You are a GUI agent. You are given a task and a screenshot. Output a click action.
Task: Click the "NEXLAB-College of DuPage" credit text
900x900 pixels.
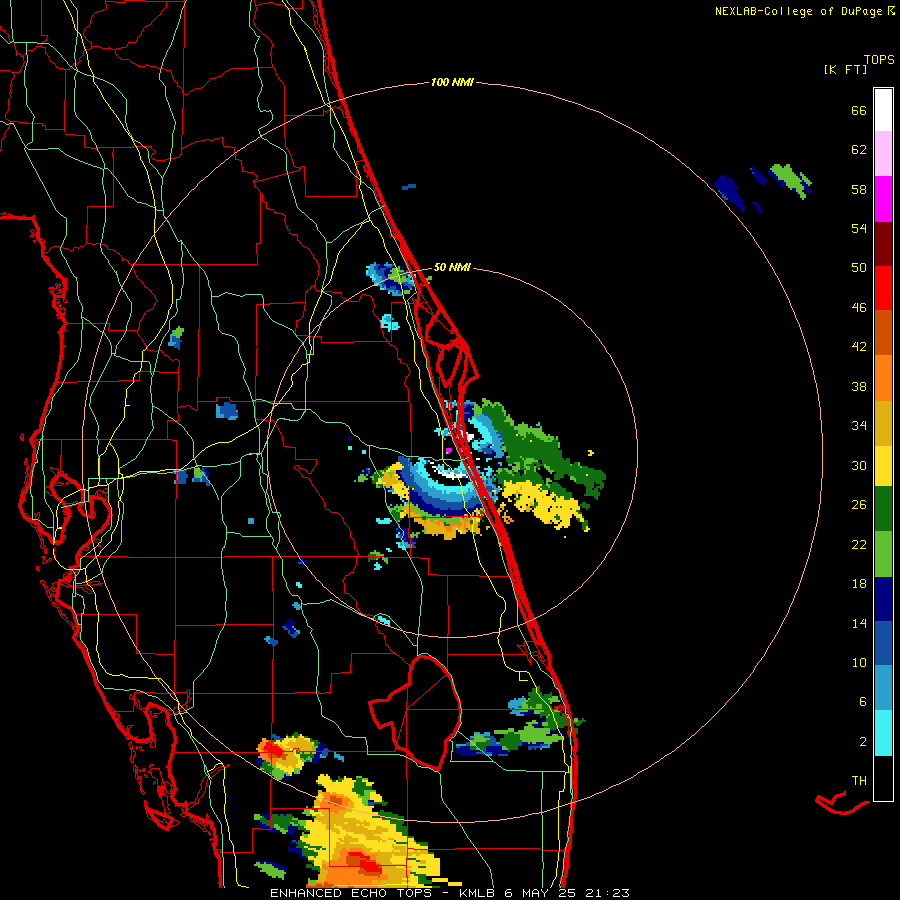pos(798,11)
